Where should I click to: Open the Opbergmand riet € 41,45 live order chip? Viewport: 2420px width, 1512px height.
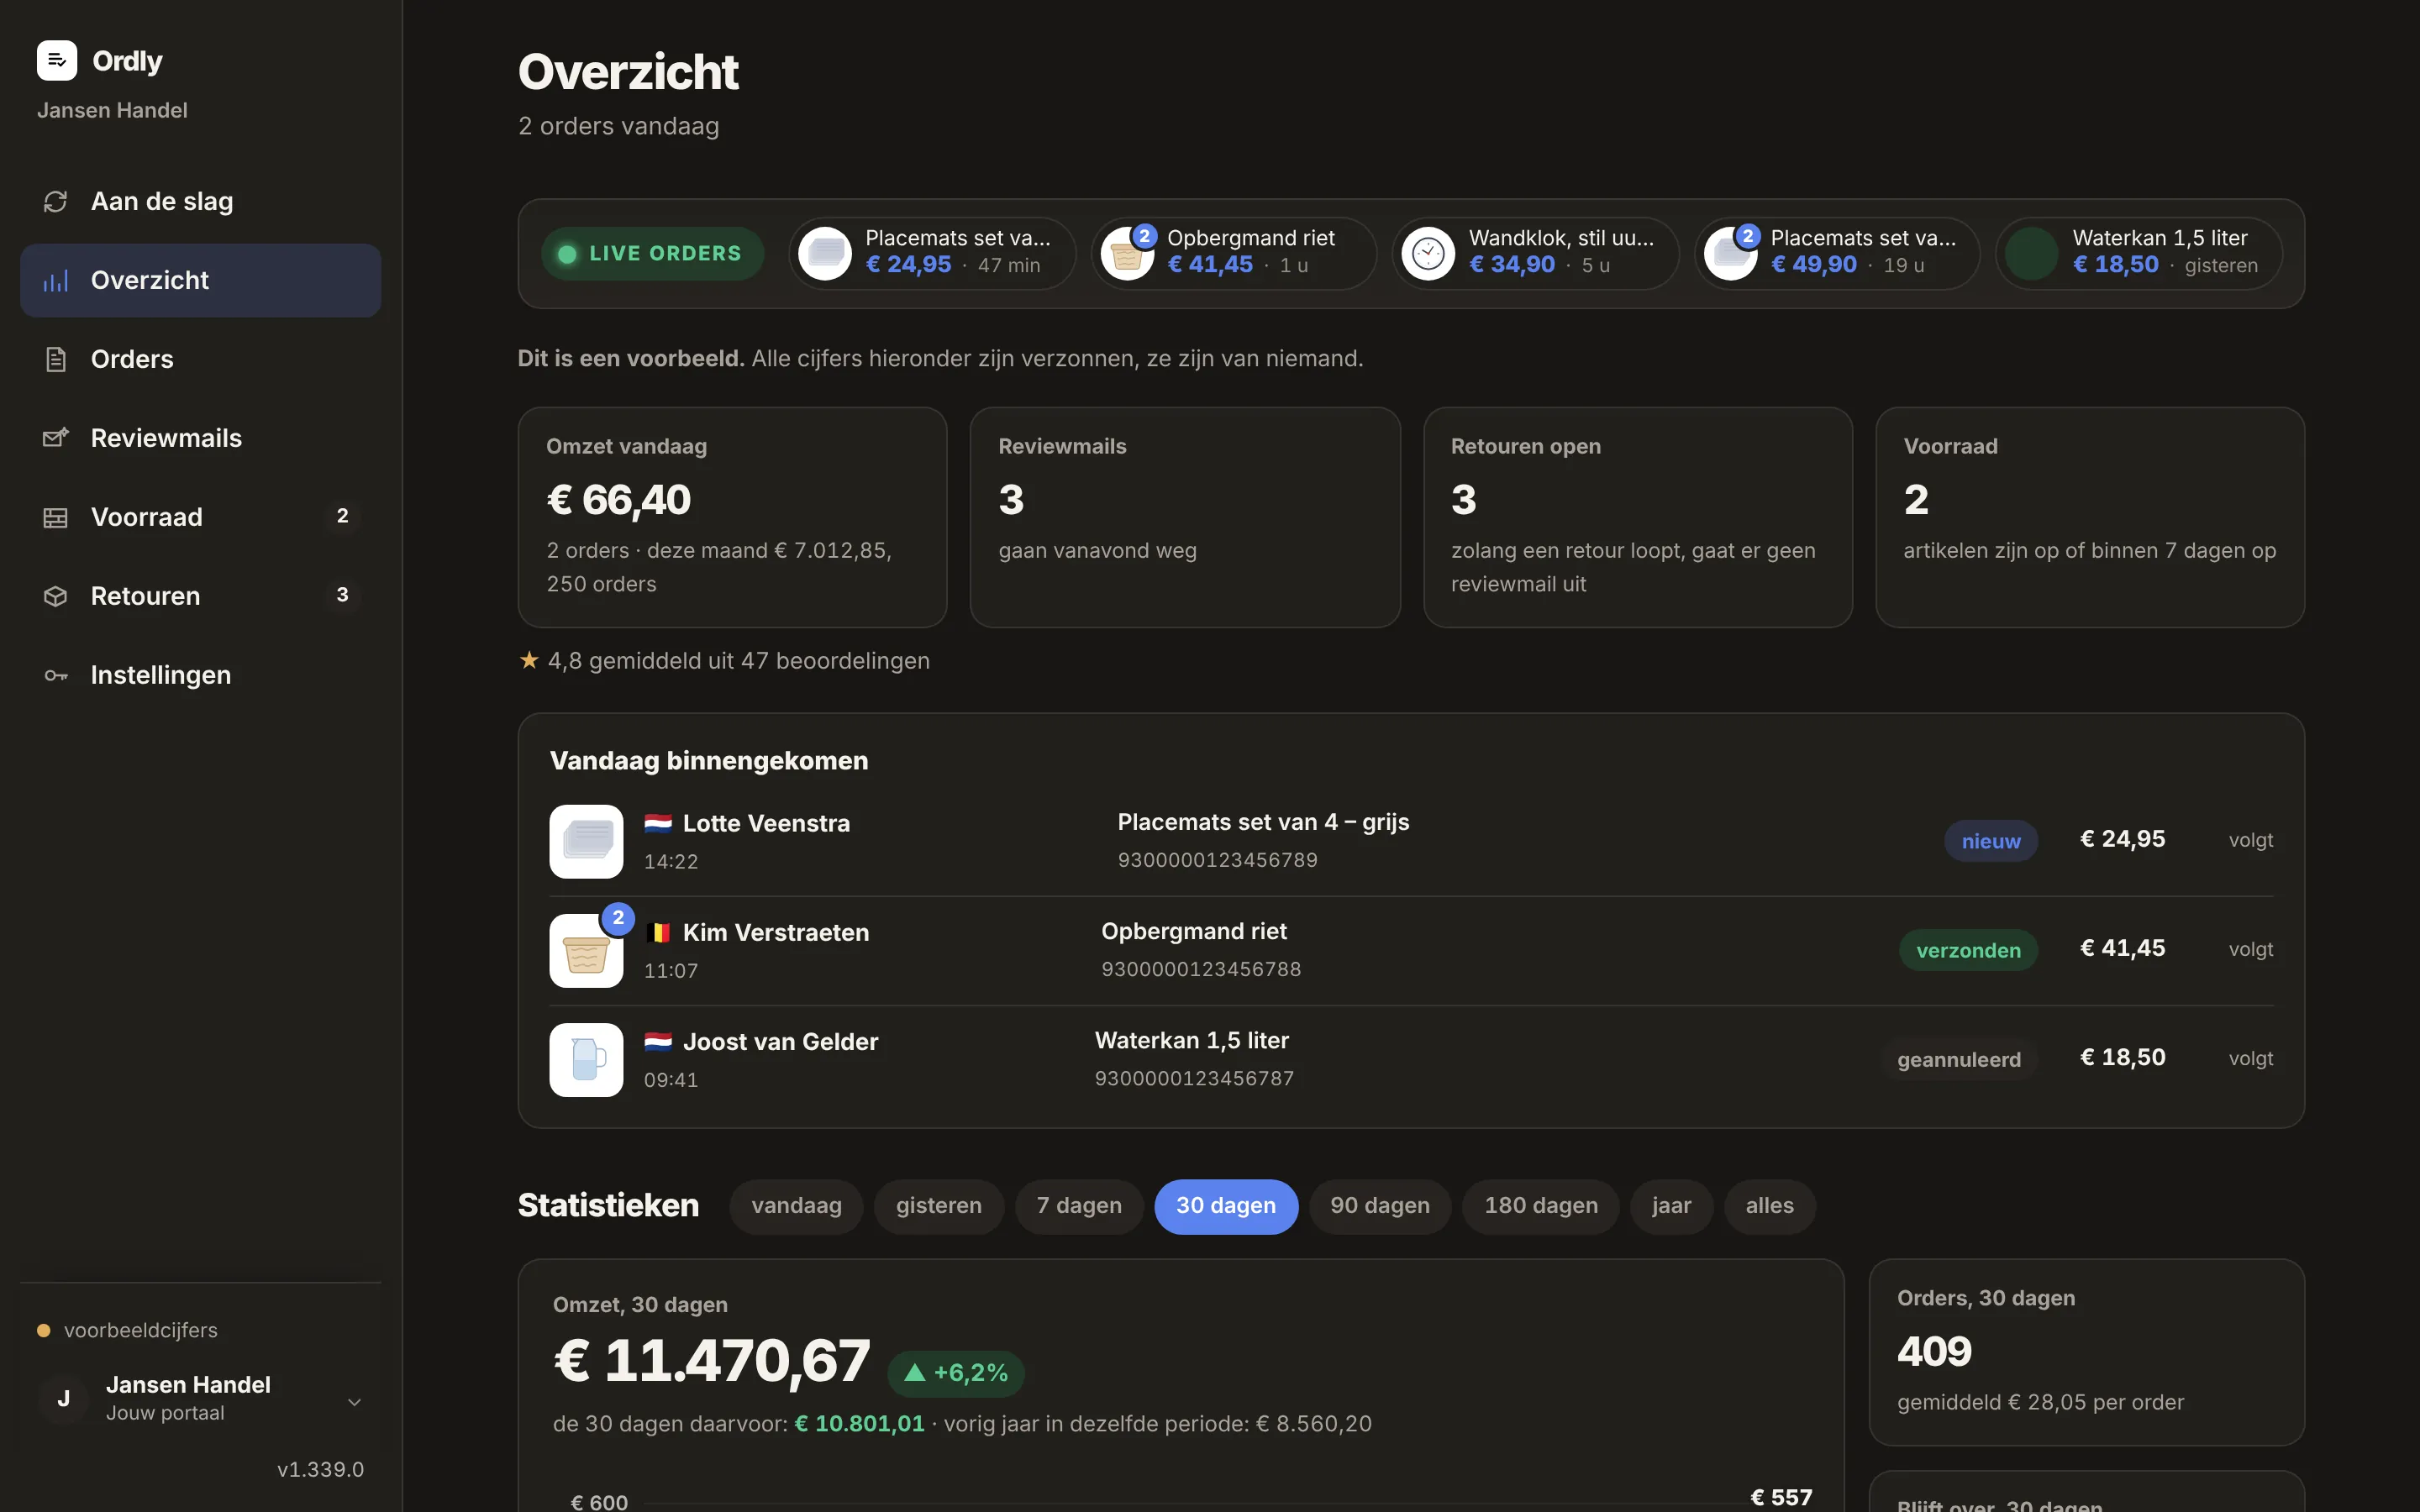pyautogui.click(x=1234, y=254)
